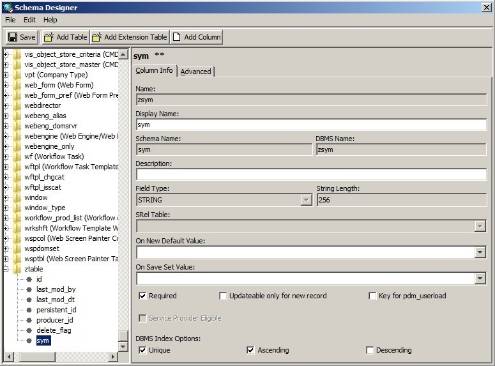495x366 pixels.
Task: Select the wftpl_isscat table
Action: point(43,187)
